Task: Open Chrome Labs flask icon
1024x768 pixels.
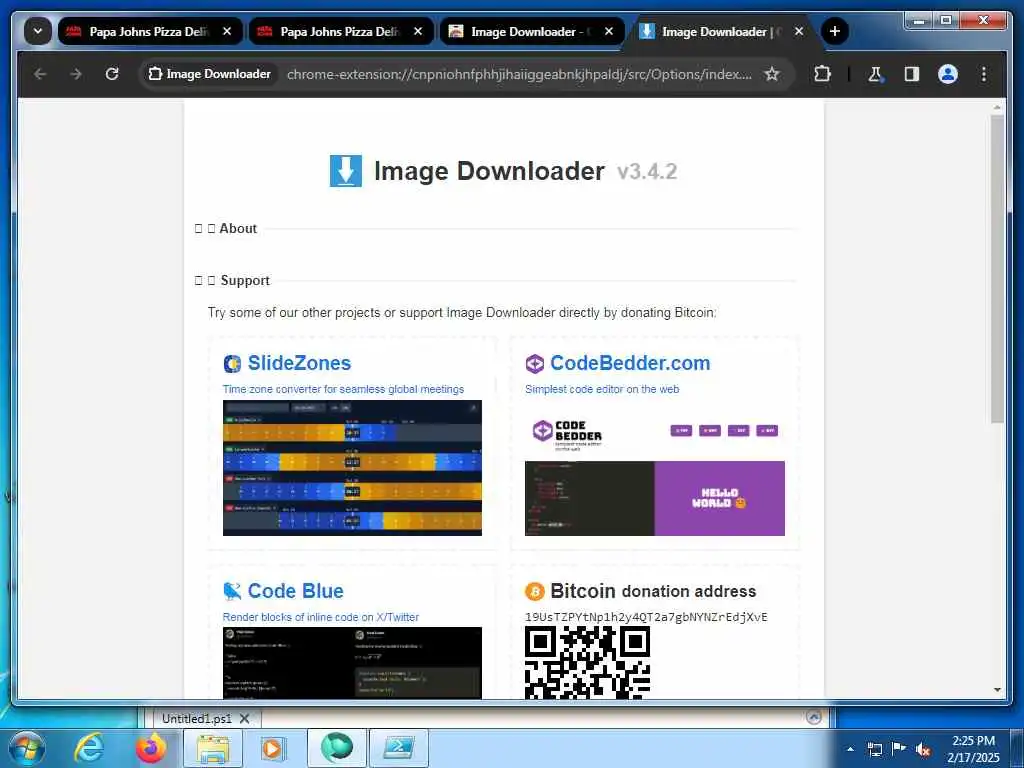Action: [875, 74]
